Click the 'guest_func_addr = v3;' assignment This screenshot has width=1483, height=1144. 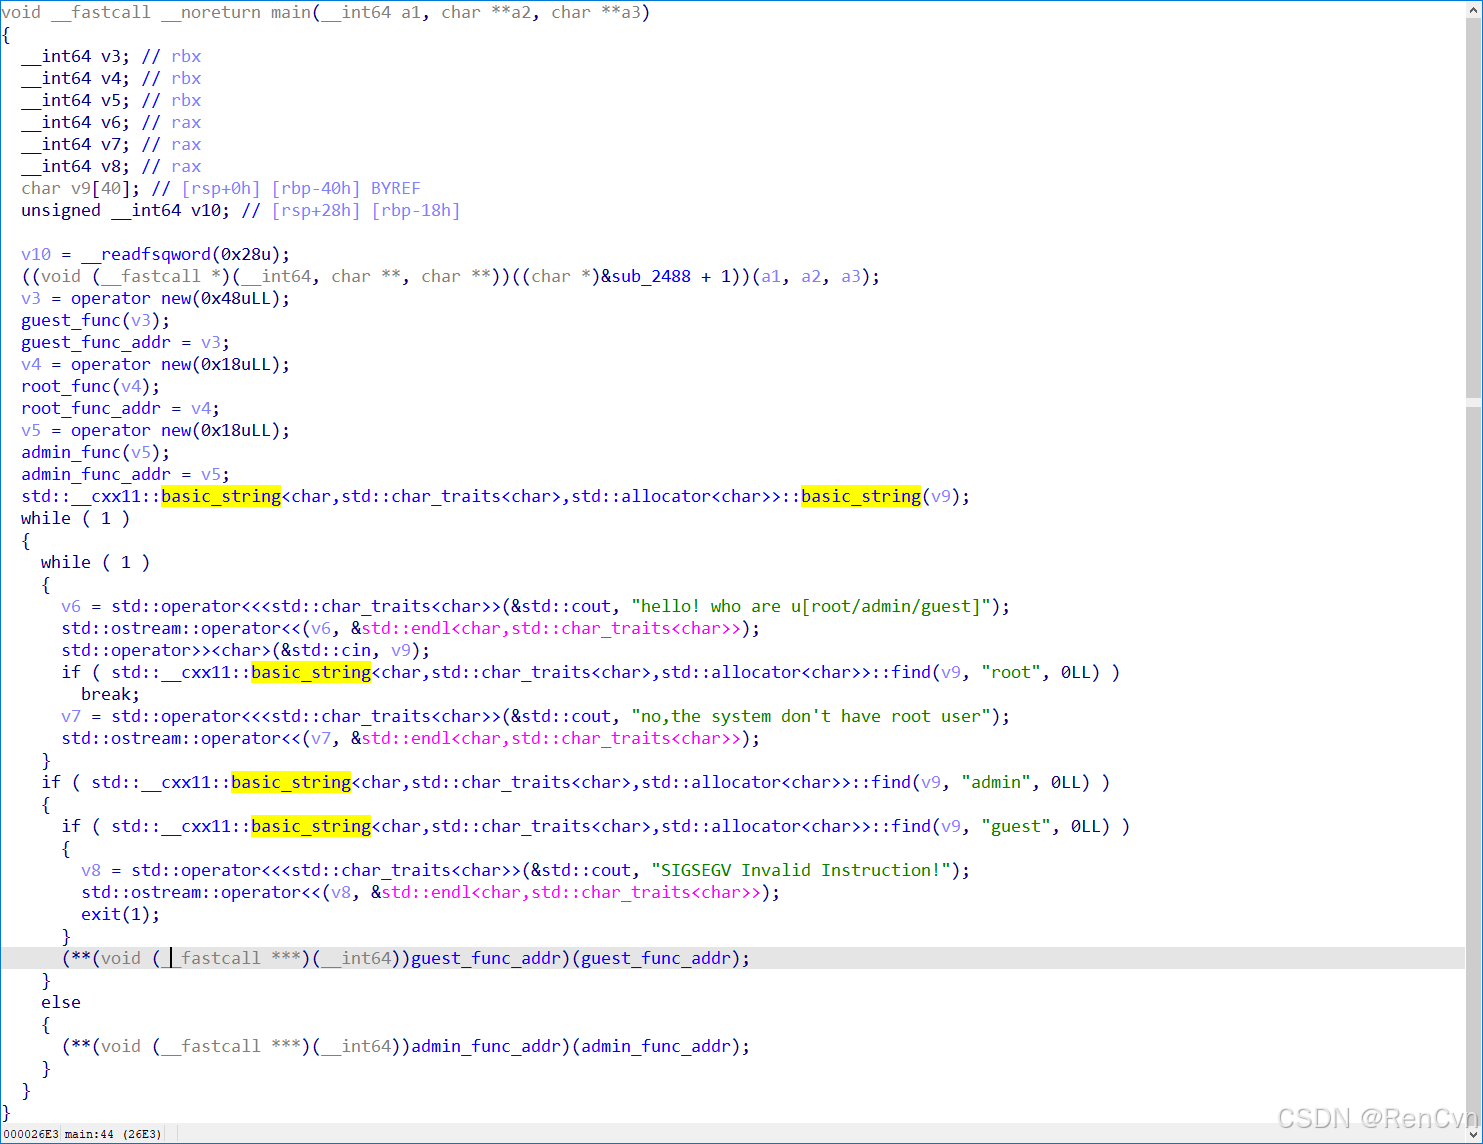pos(126,342)
